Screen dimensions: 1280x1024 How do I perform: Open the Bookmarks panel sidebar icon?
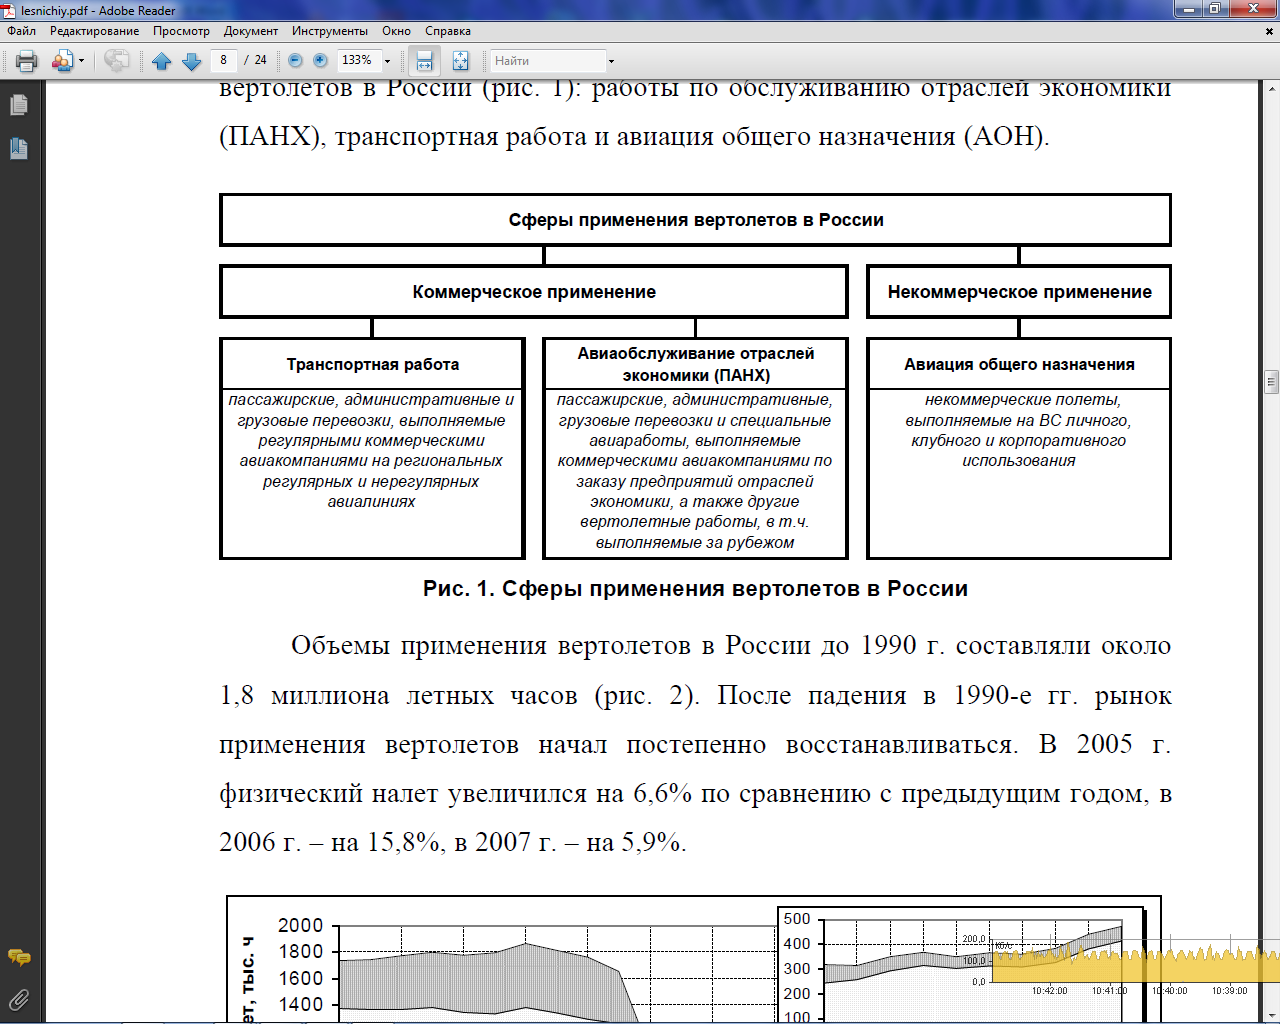[18, 149]
